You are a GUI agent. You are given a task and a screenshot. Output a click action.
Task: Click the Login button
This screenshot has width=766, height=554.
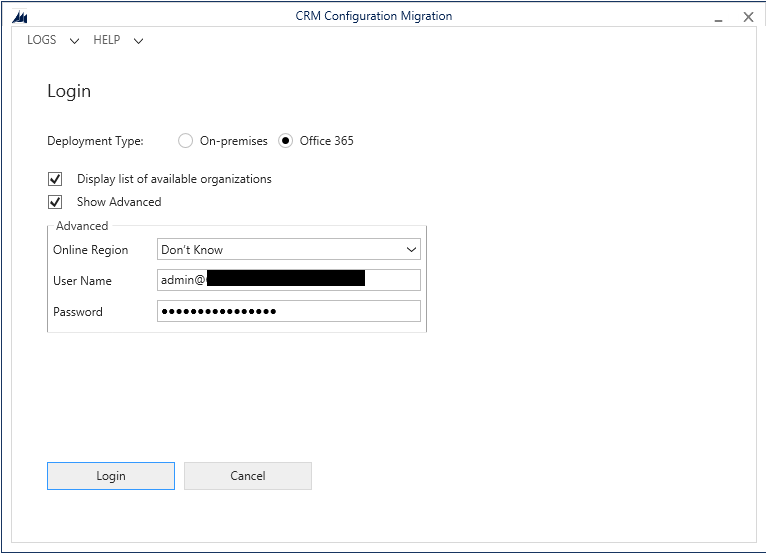(111, 476)
